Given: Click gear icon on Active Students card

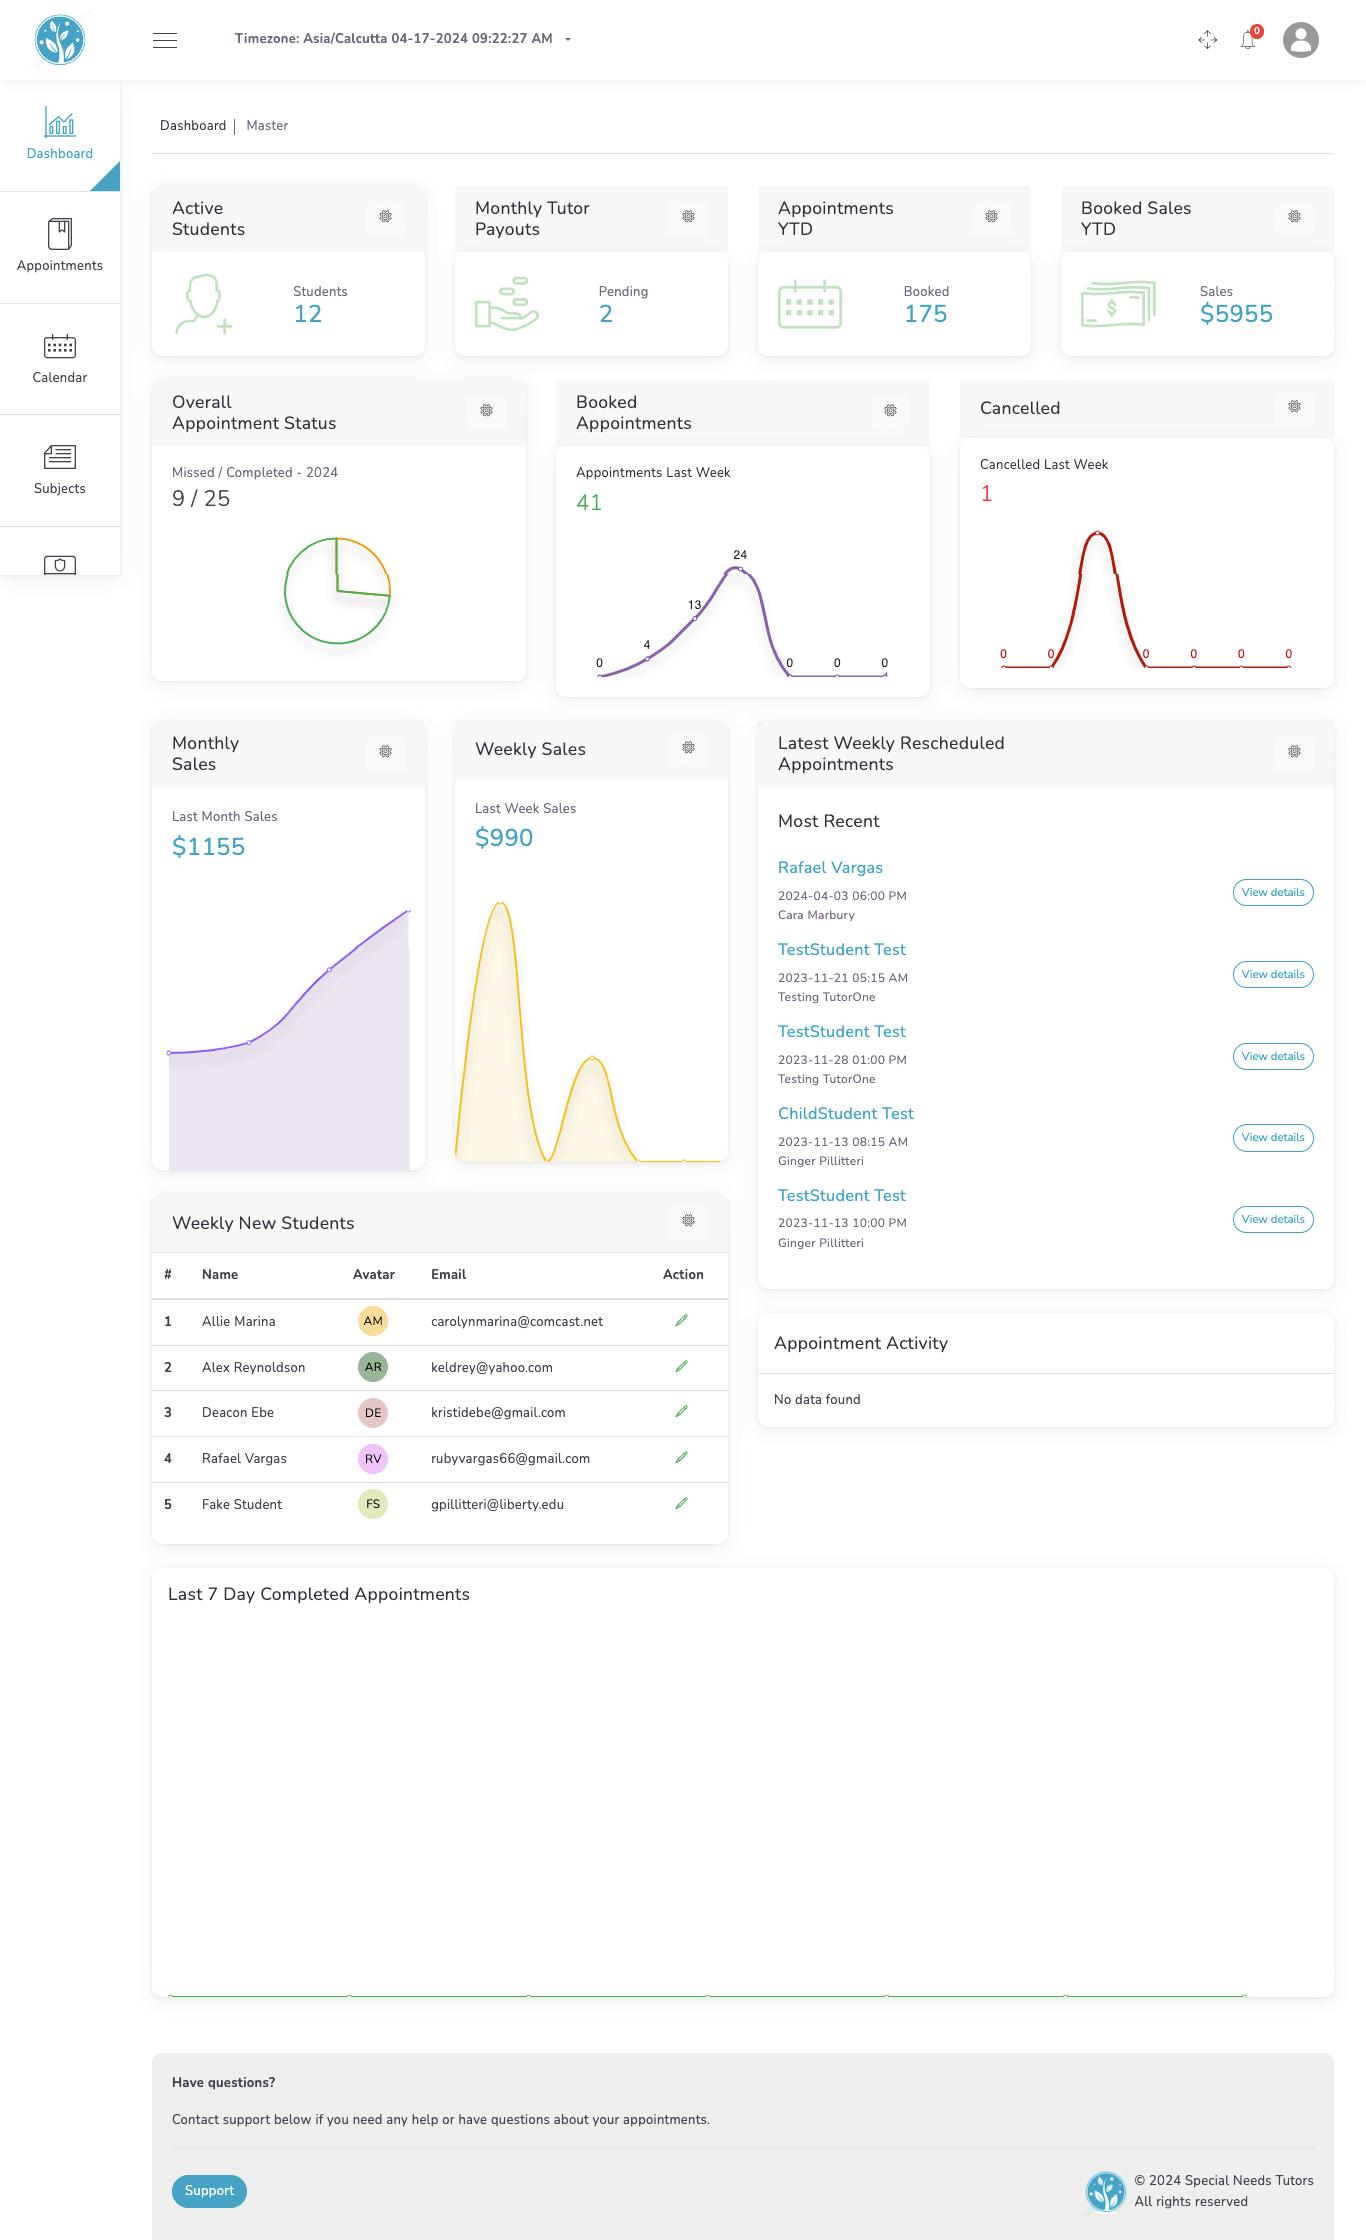Looking at the screenshot, I should point(385,217).
